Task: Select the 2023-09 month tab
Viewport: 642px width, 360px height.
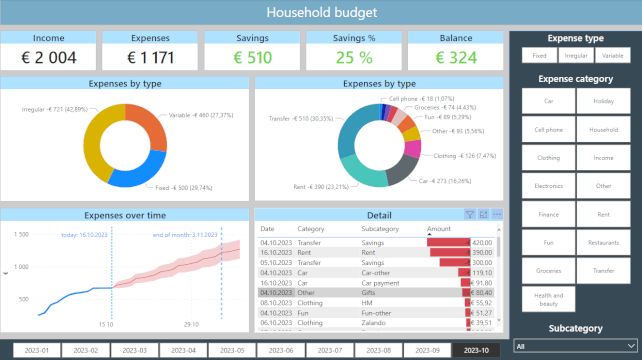Action: (427, 351)
